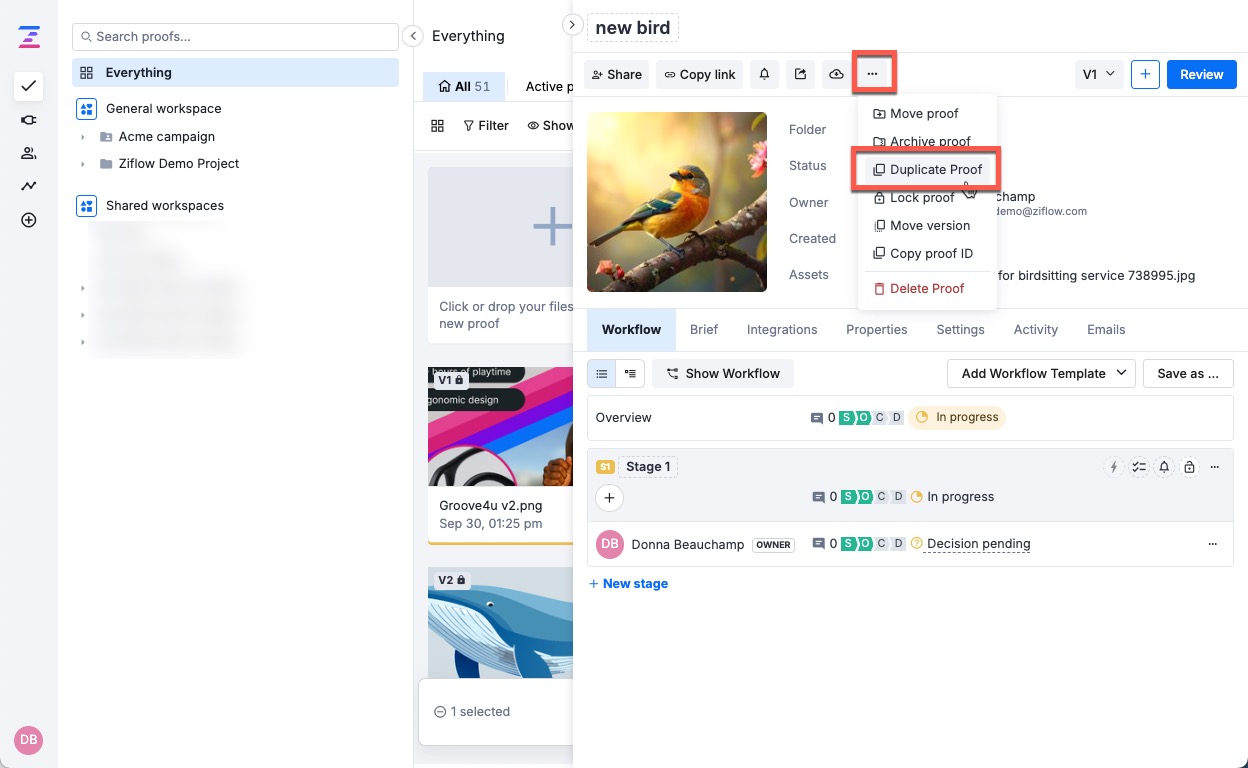Click the Review button
The height and width of the screenshot is (768, 1248).
tap(1201, 74)
